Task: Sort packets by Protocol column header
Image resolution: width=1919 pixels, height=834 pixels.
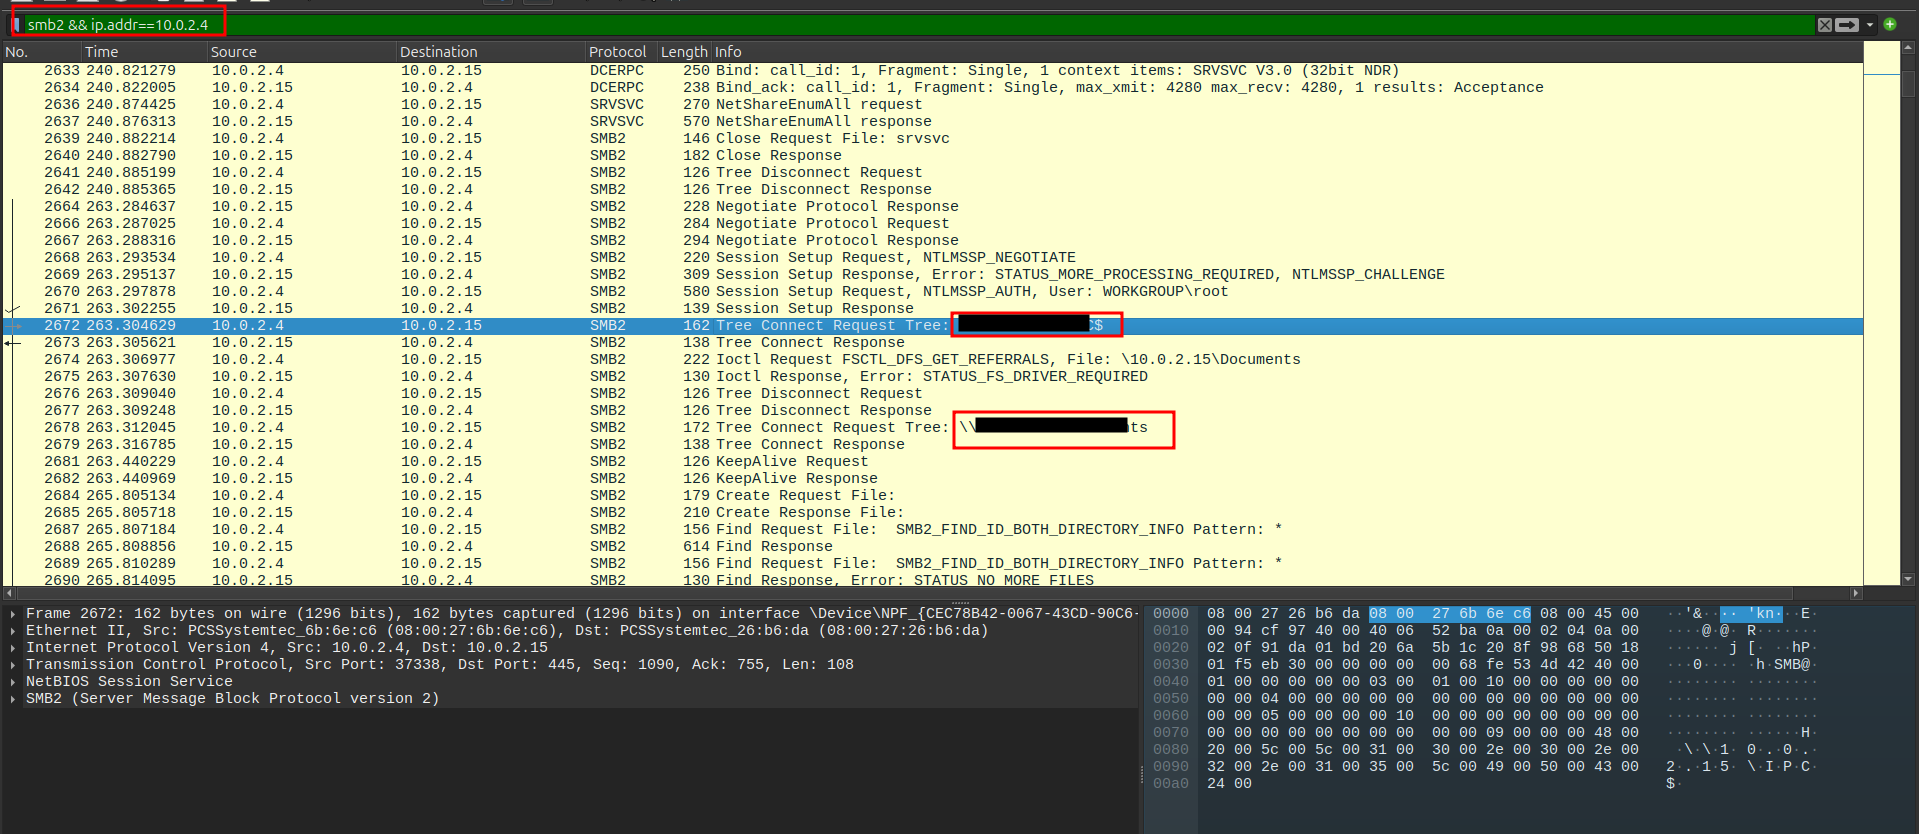Action: [617, 52]
